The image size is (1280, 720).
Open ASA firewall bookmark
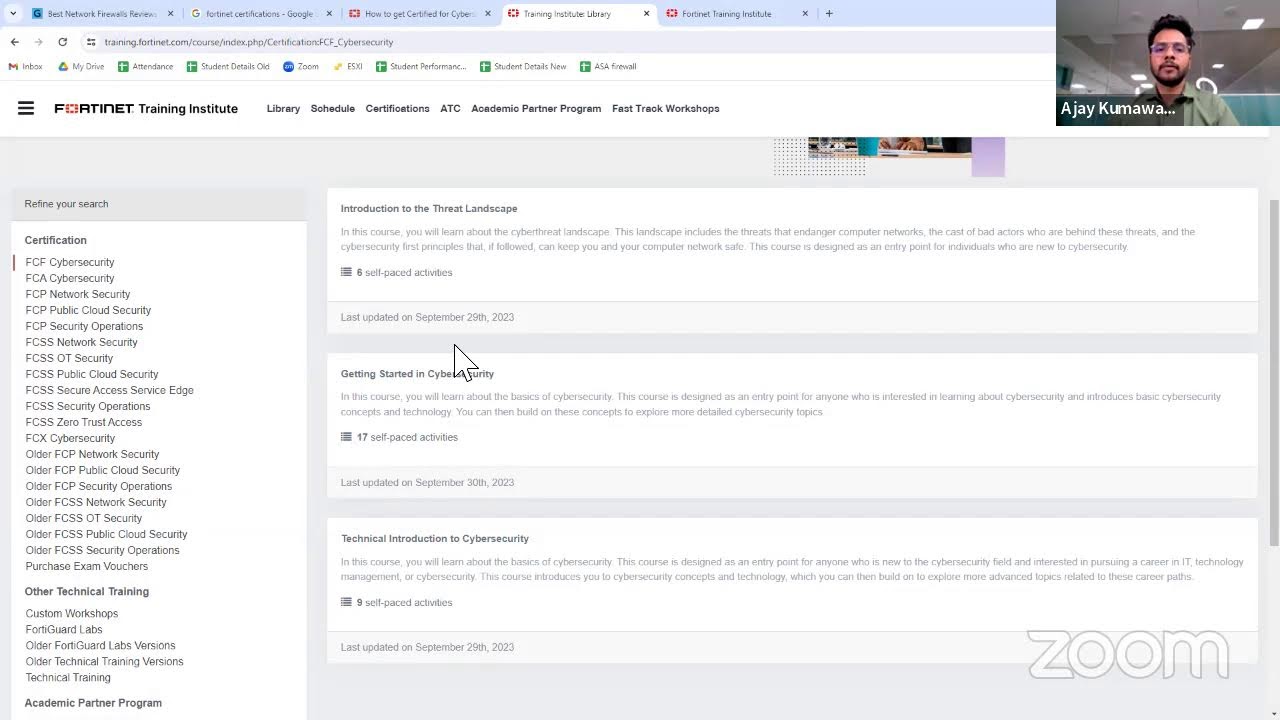point(608,66)
